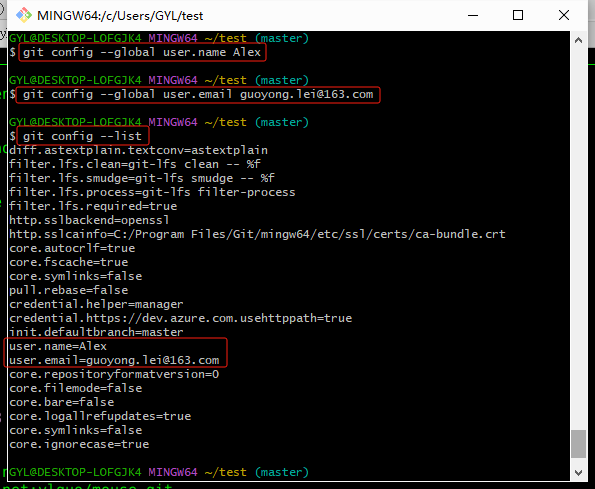Click the scrollbar up arrow
The height and width of the screenshot is (489, 595).
point(578,40)
